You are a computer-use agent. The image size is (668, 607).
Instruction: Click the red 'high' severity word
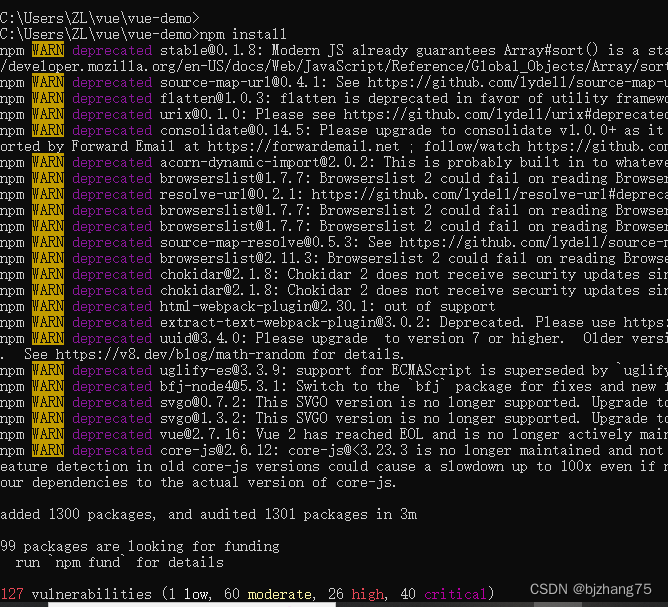(367, 594)
